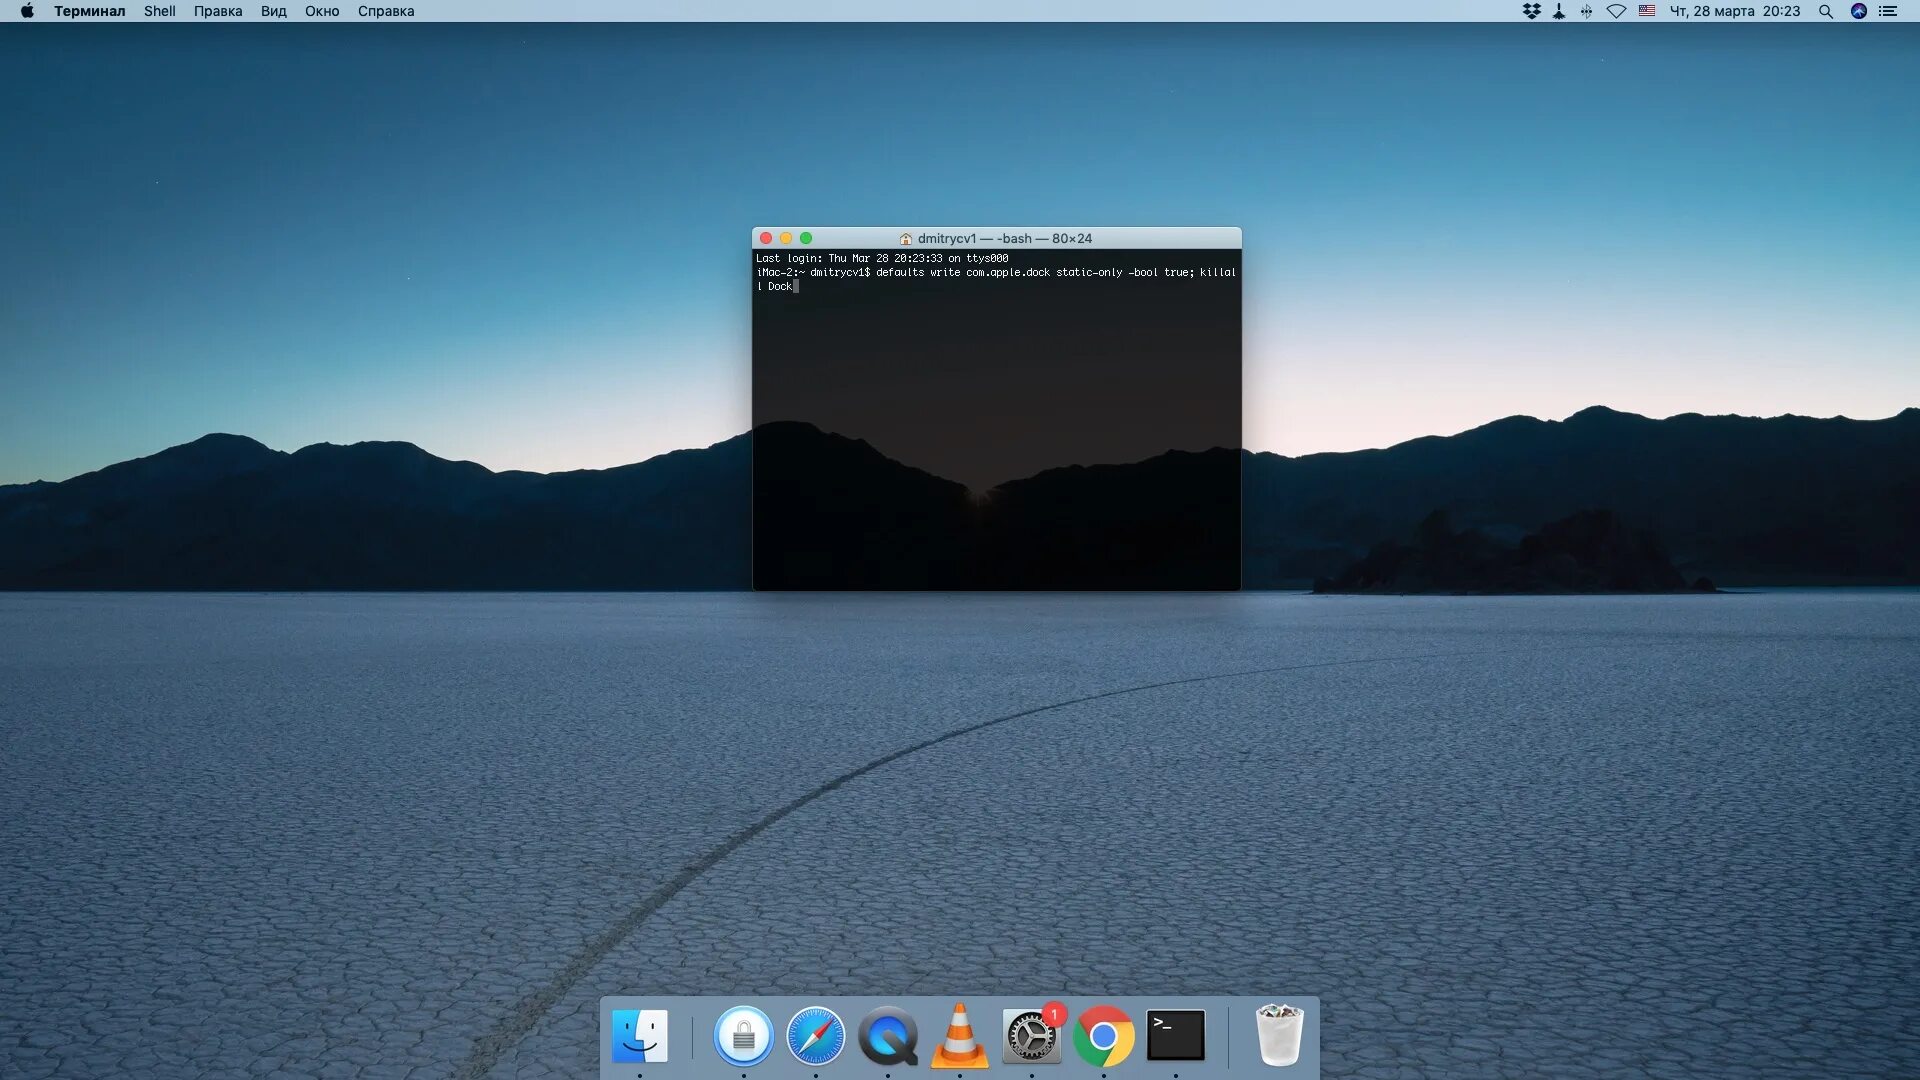Open the Wi-Fi status menu
This screenshot has width=1920, height=1080.
click(1616, 11)
